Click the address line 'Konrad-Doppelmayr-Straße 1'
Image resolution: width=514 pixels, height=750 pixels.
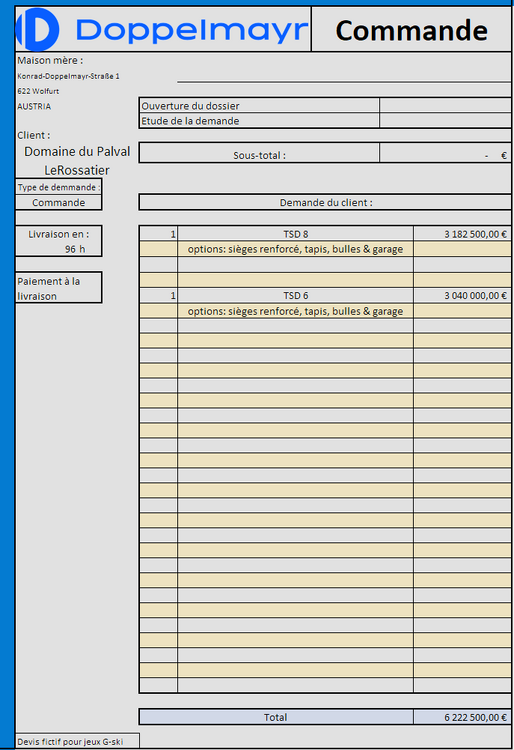pos(68,76)
